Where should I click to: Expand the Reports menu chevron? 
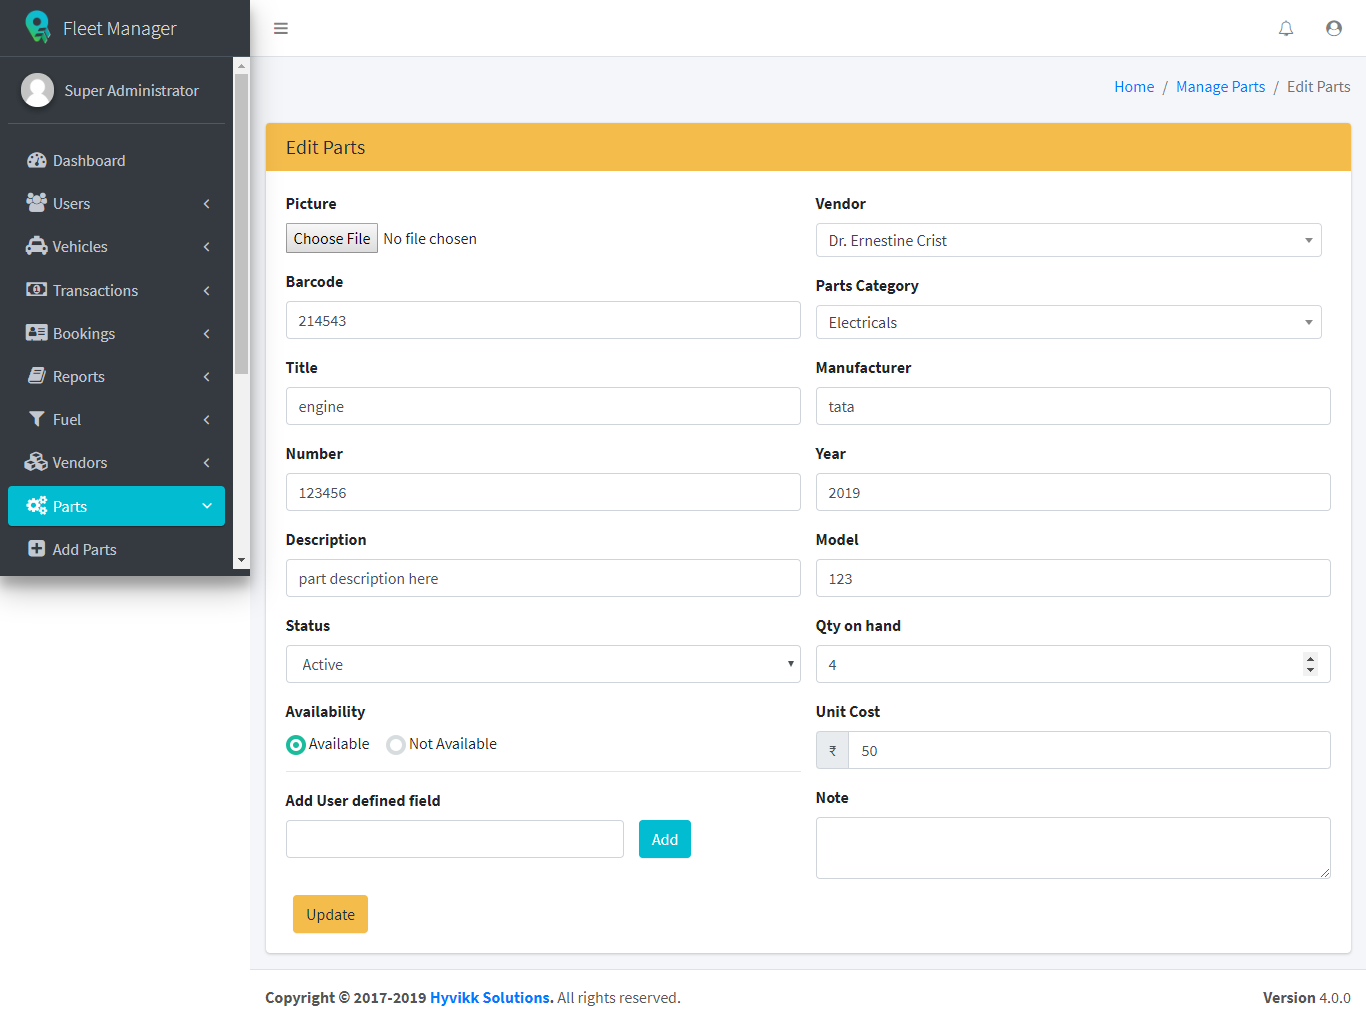(207, 377)
